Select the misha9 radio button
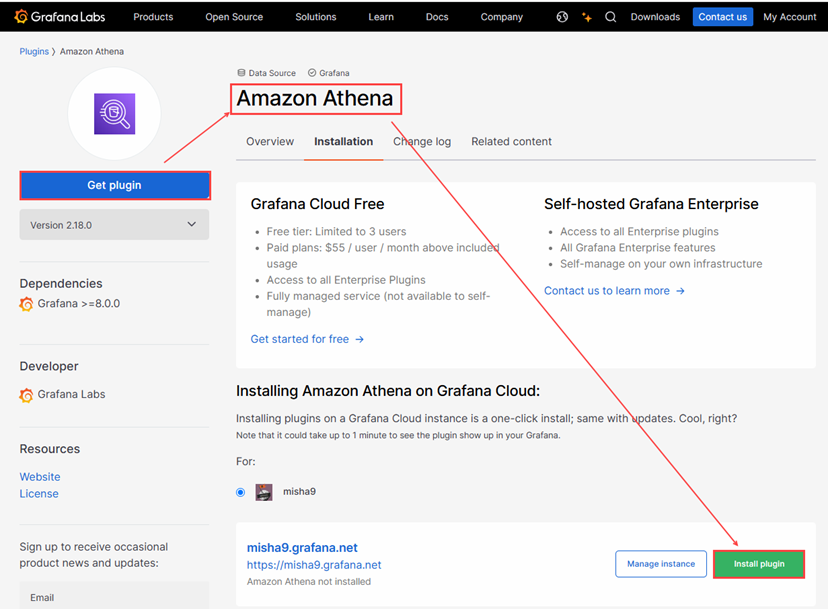828x609 pixels. click(x=240, y=492)
